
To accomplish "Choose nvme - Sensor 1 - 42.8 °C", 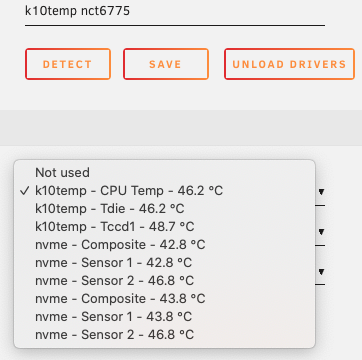I will coord(164,263).
